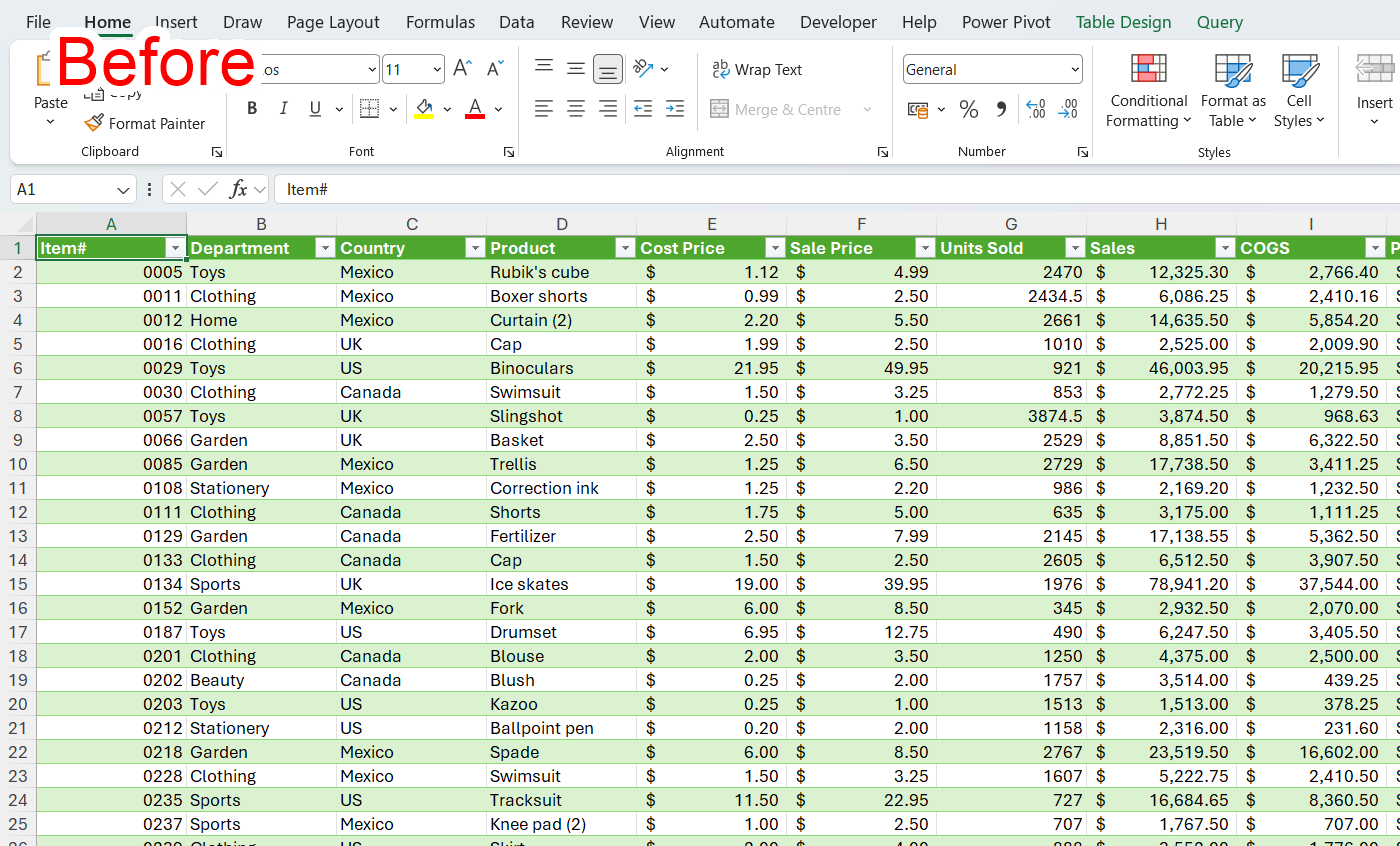Apply red Font Colour
This screenshot has height=846, width=1400.
(x=475, y=109)
